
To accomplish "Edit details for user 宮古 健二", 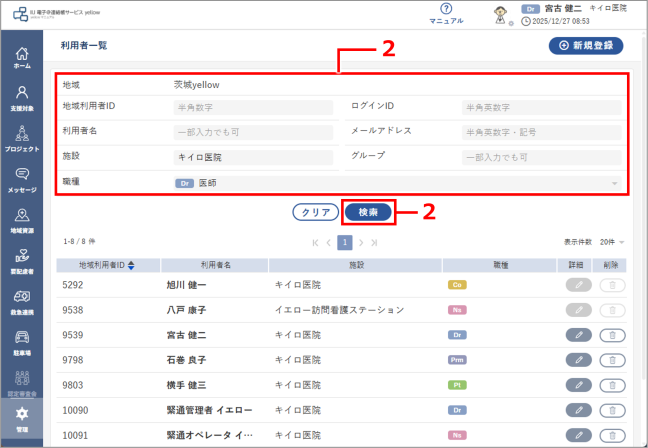I will (578, 335).
